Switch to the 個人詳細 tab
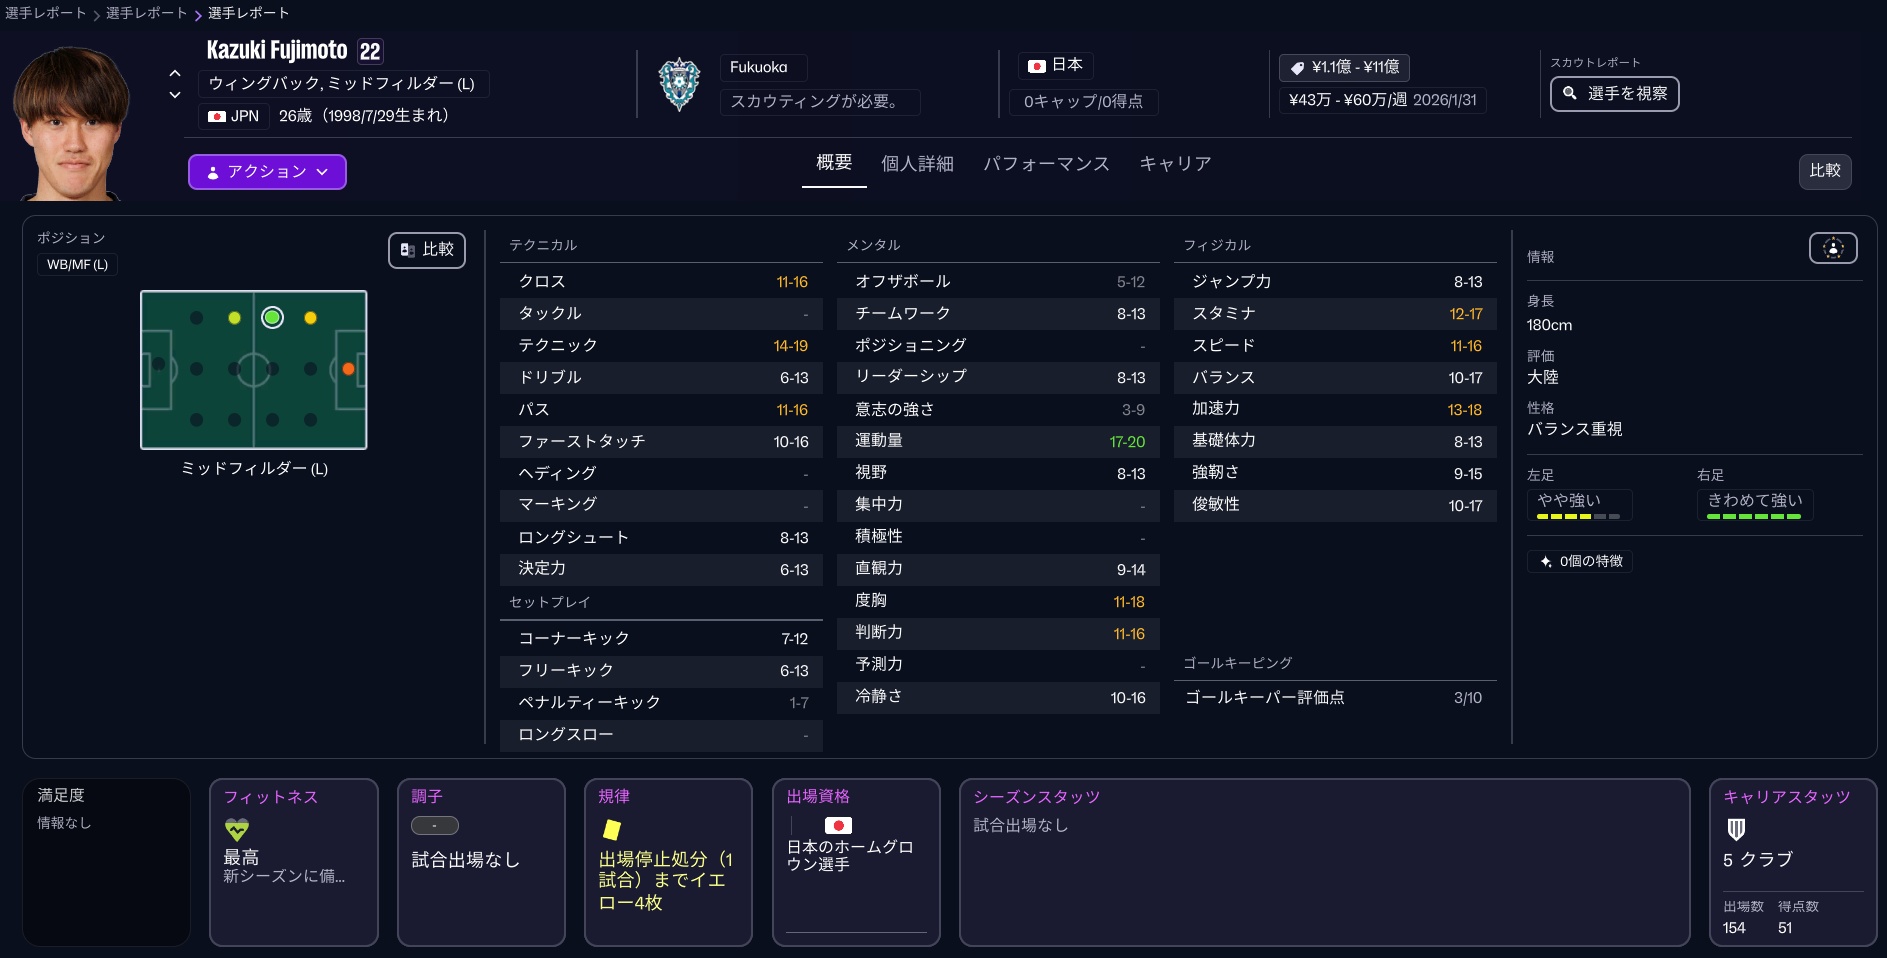This screenshot has width=1887, height=958. (916, 164)
